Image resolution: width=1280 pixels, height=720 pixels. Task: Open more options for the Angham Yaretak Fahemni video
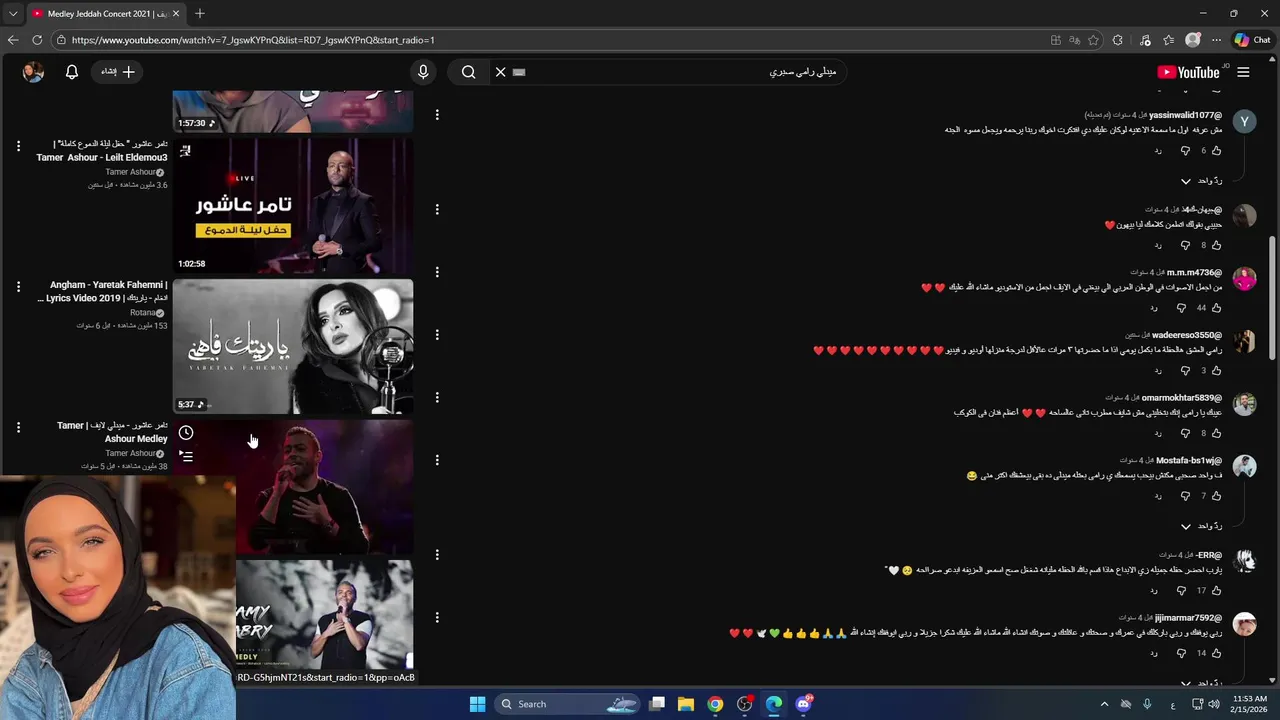18,287
